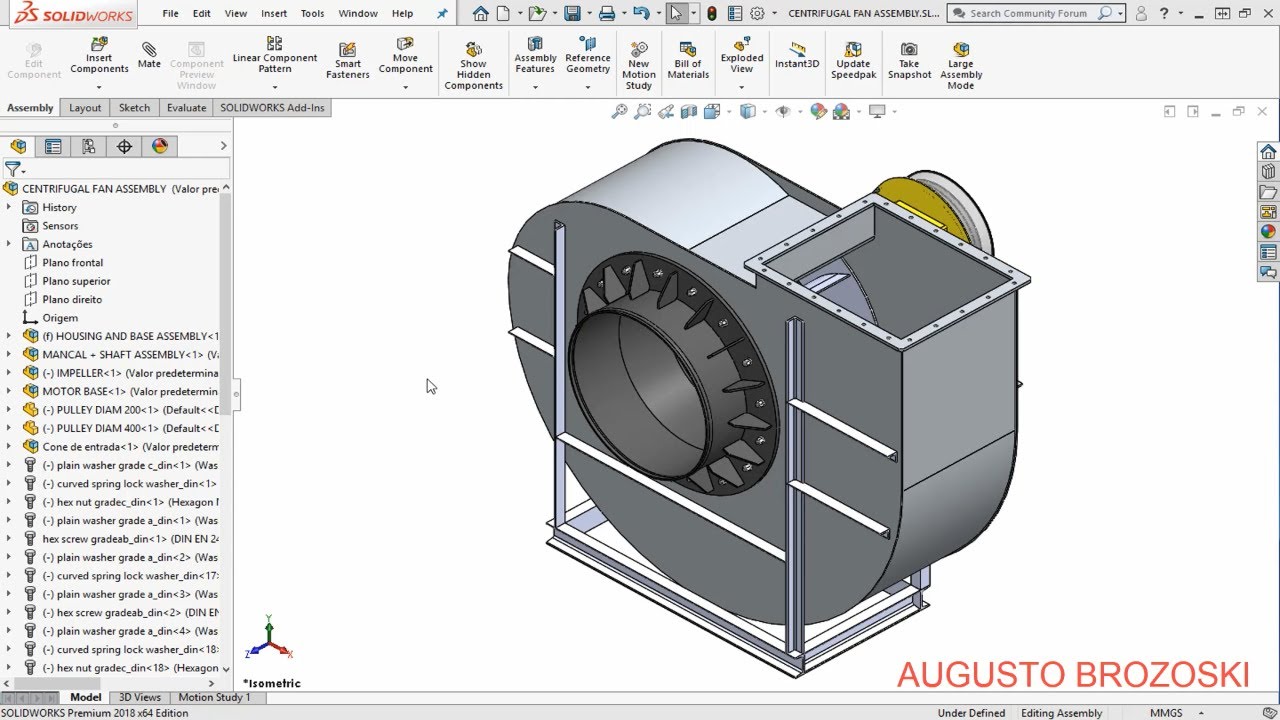Open DimXpertManager tab icon
This screenshot has height=720, width=1280.
(124, 146)
